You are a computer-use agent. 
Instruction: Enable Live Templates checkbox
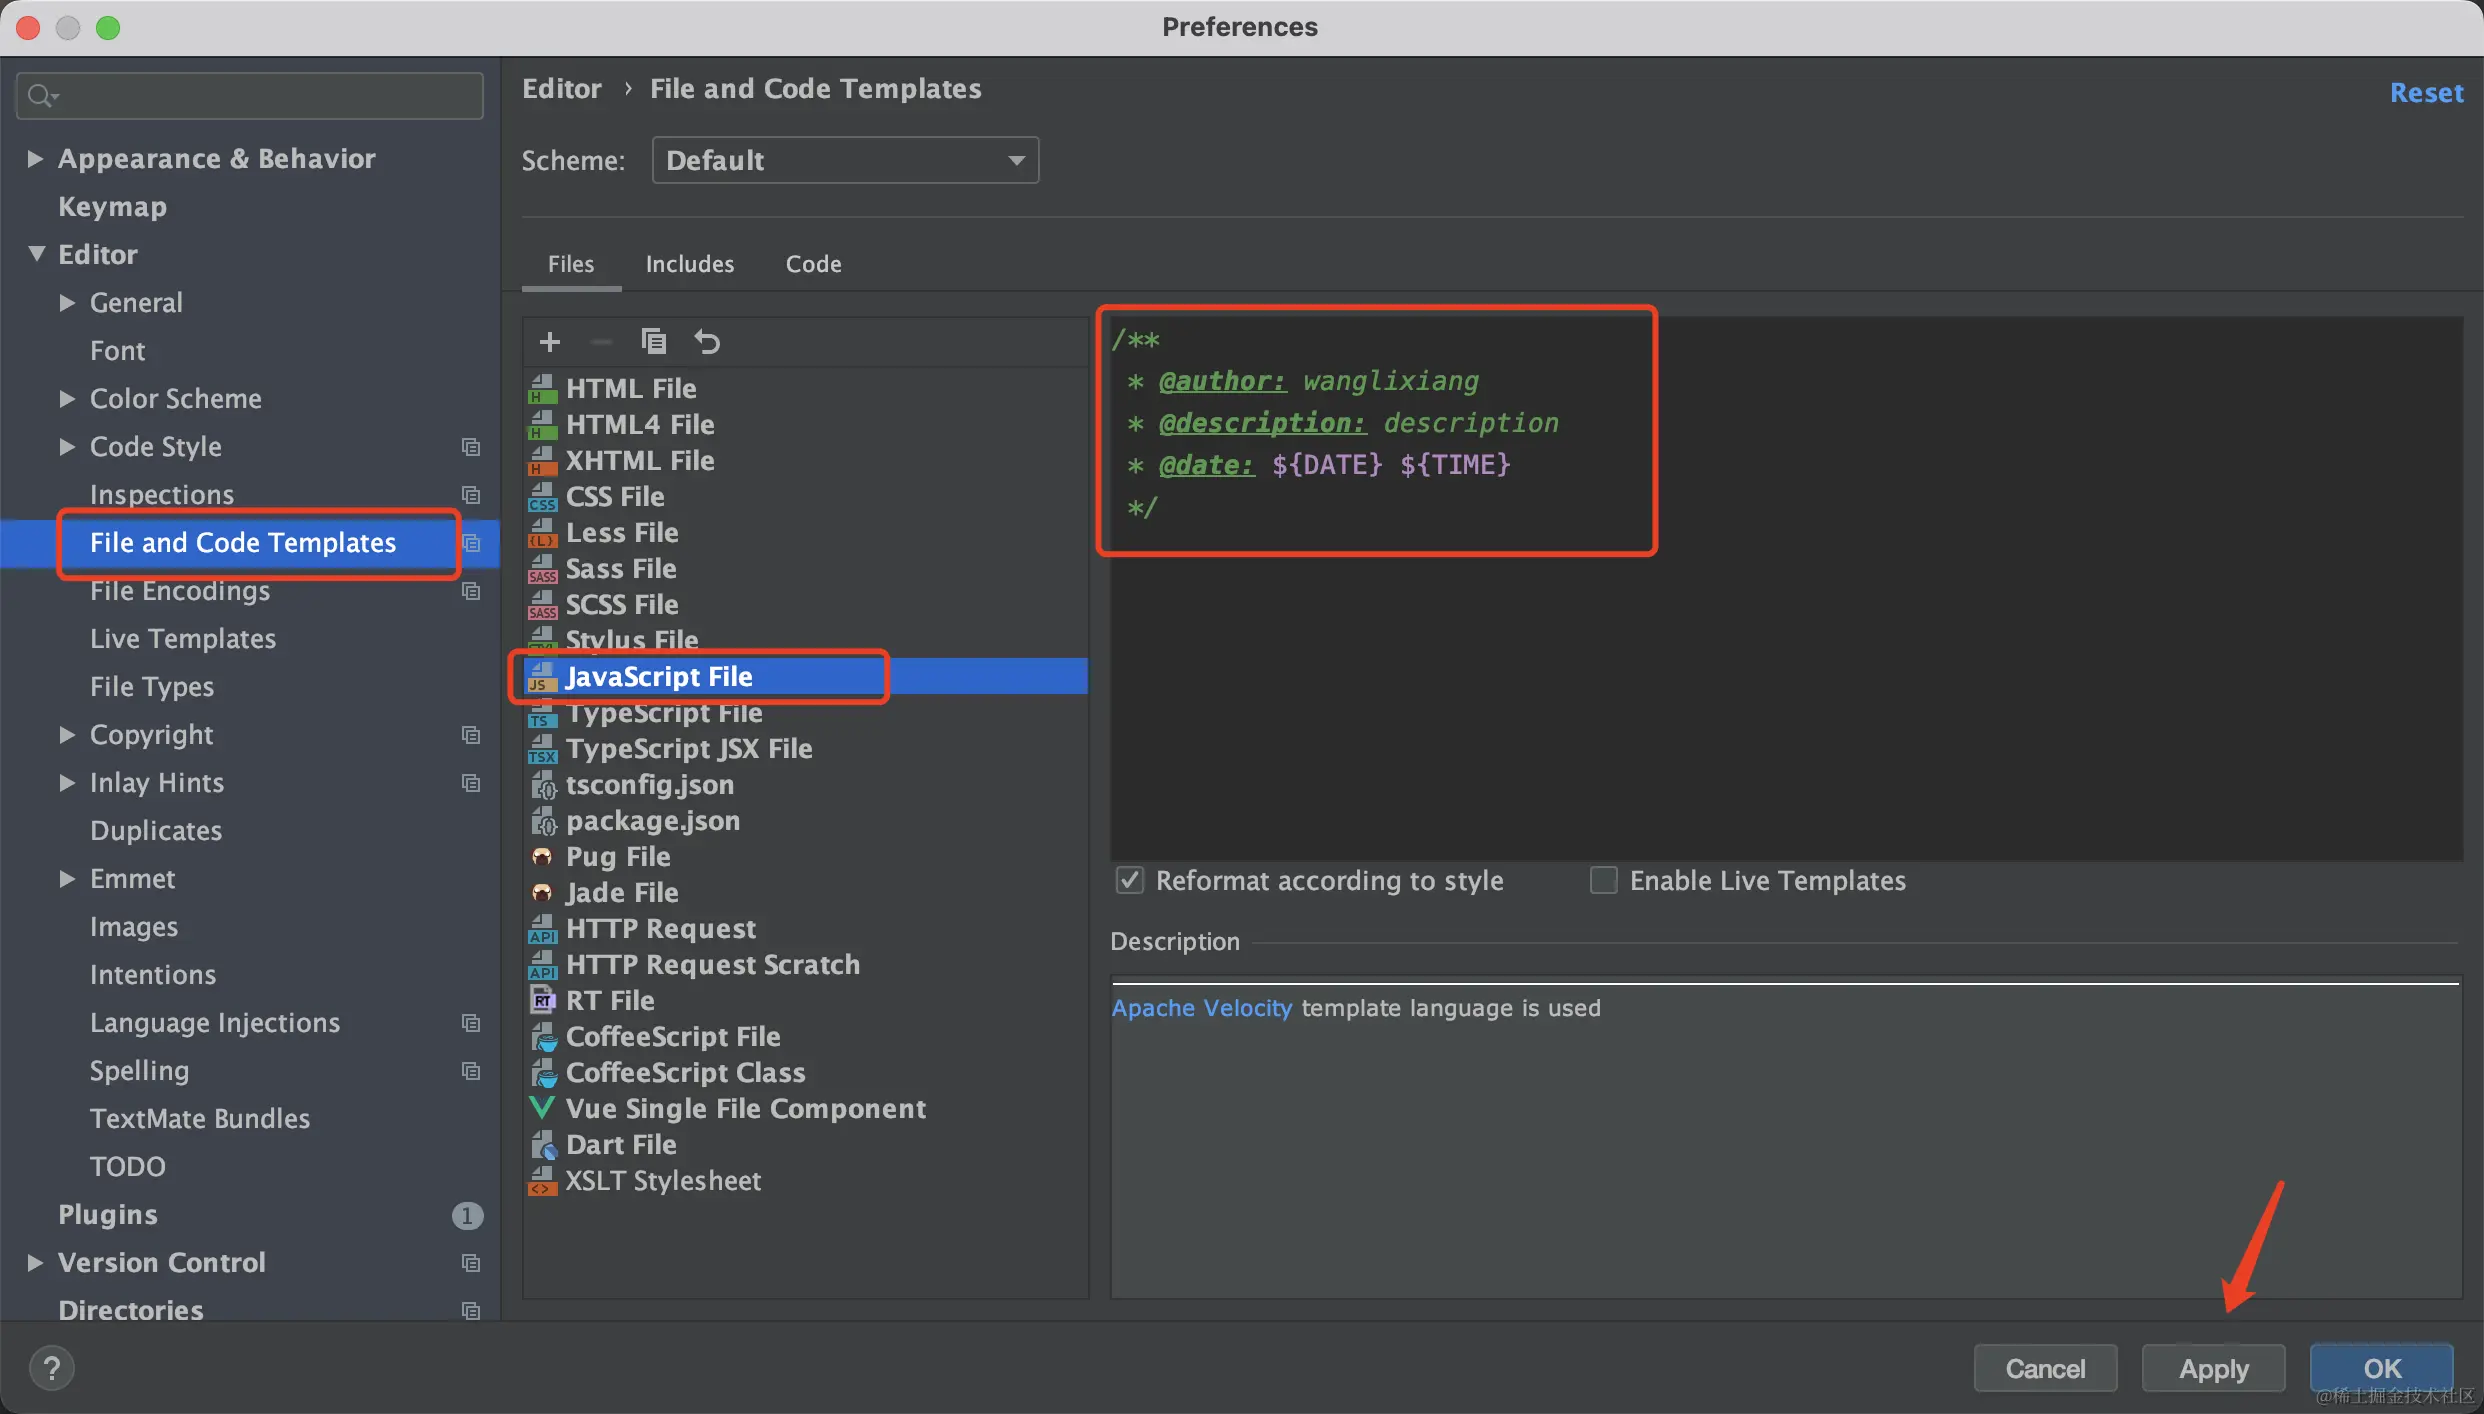1603,880
